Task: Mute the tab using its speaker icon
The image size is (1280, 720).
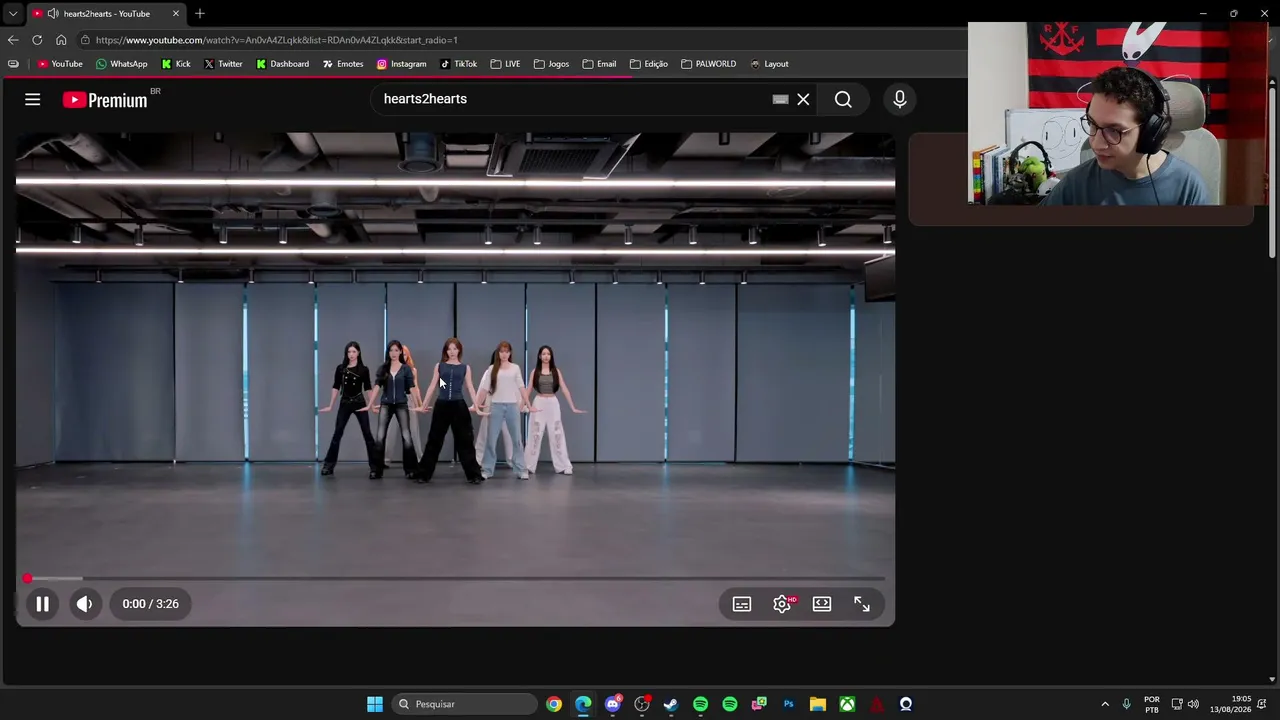Action: pos(52,14)
